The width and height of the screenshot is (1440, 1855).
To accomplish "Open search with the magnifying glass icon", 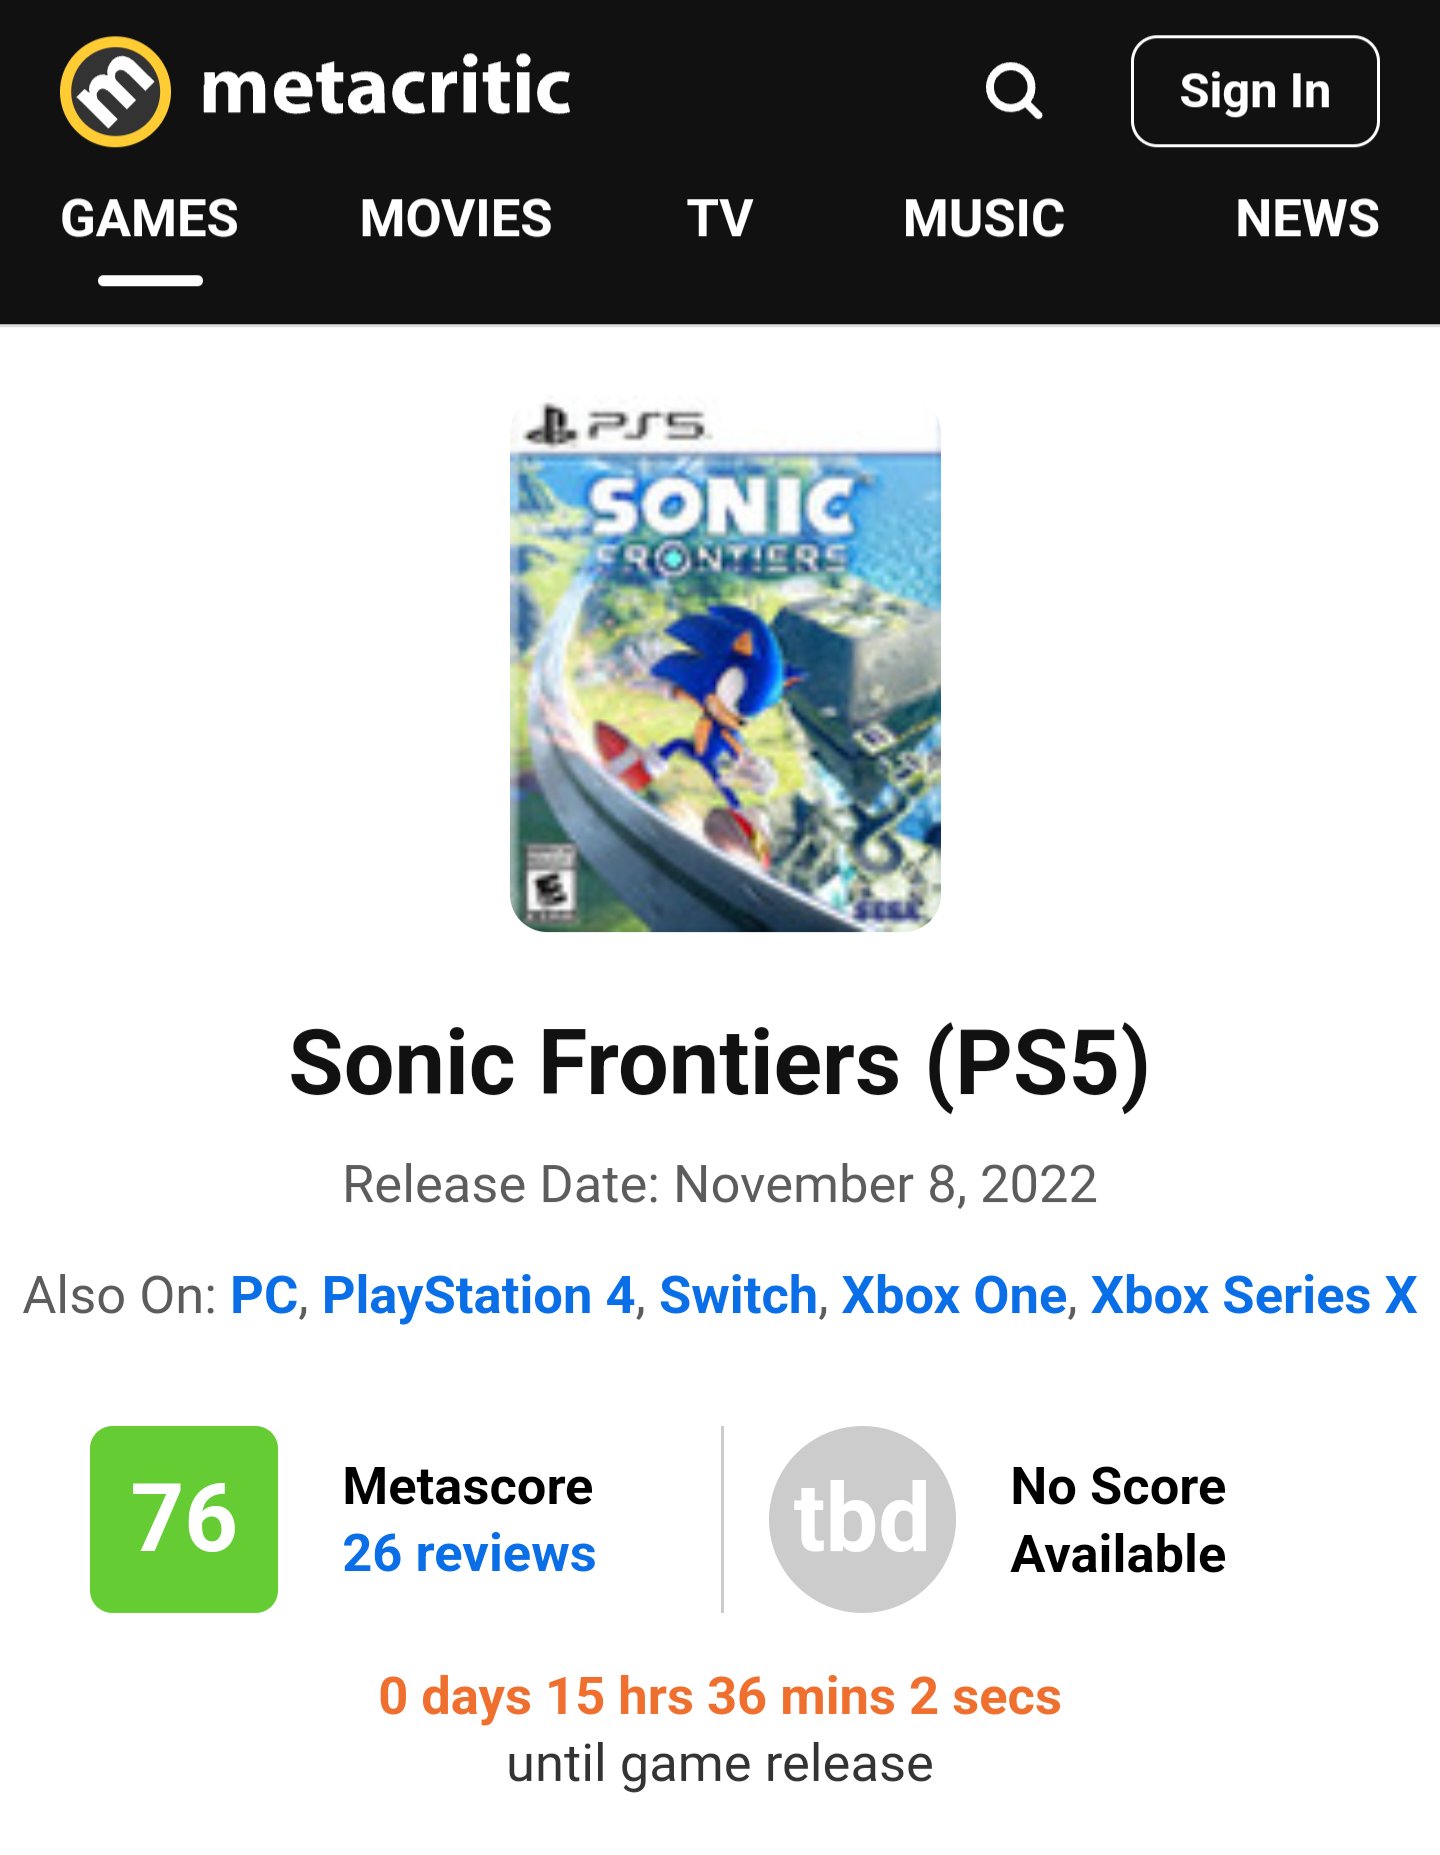I will coord(1014,91).
